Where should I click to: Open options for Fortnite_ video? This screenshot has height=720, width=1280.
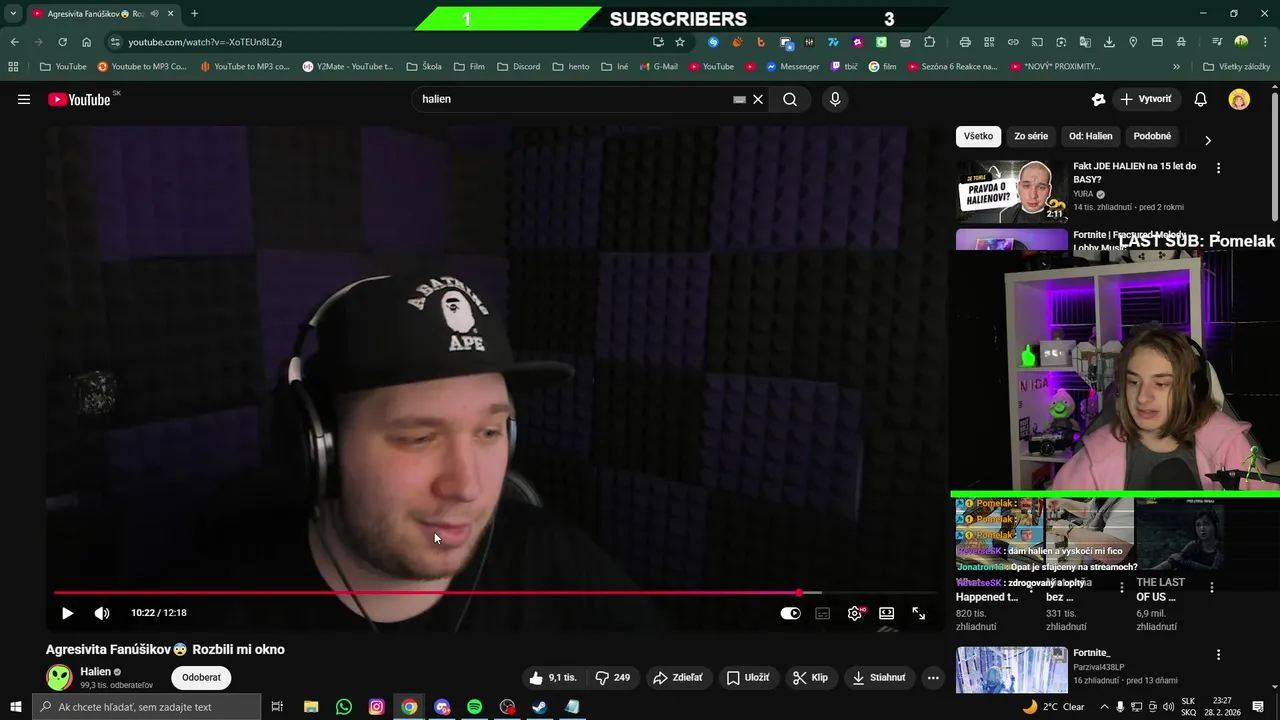tap(1218, 655)
